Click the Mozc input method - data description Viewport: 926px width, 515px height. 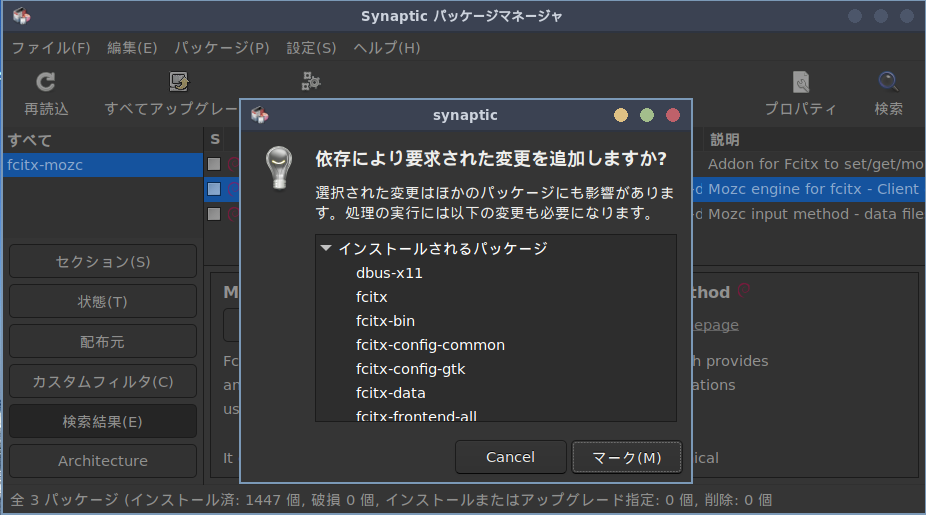[x=816, y=214]
